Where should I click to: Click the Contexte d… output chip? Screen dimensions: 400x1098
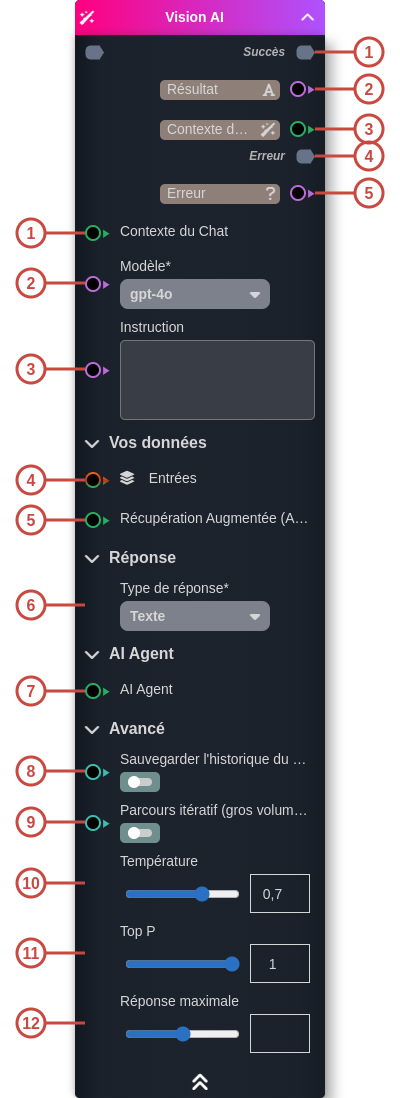220,130
